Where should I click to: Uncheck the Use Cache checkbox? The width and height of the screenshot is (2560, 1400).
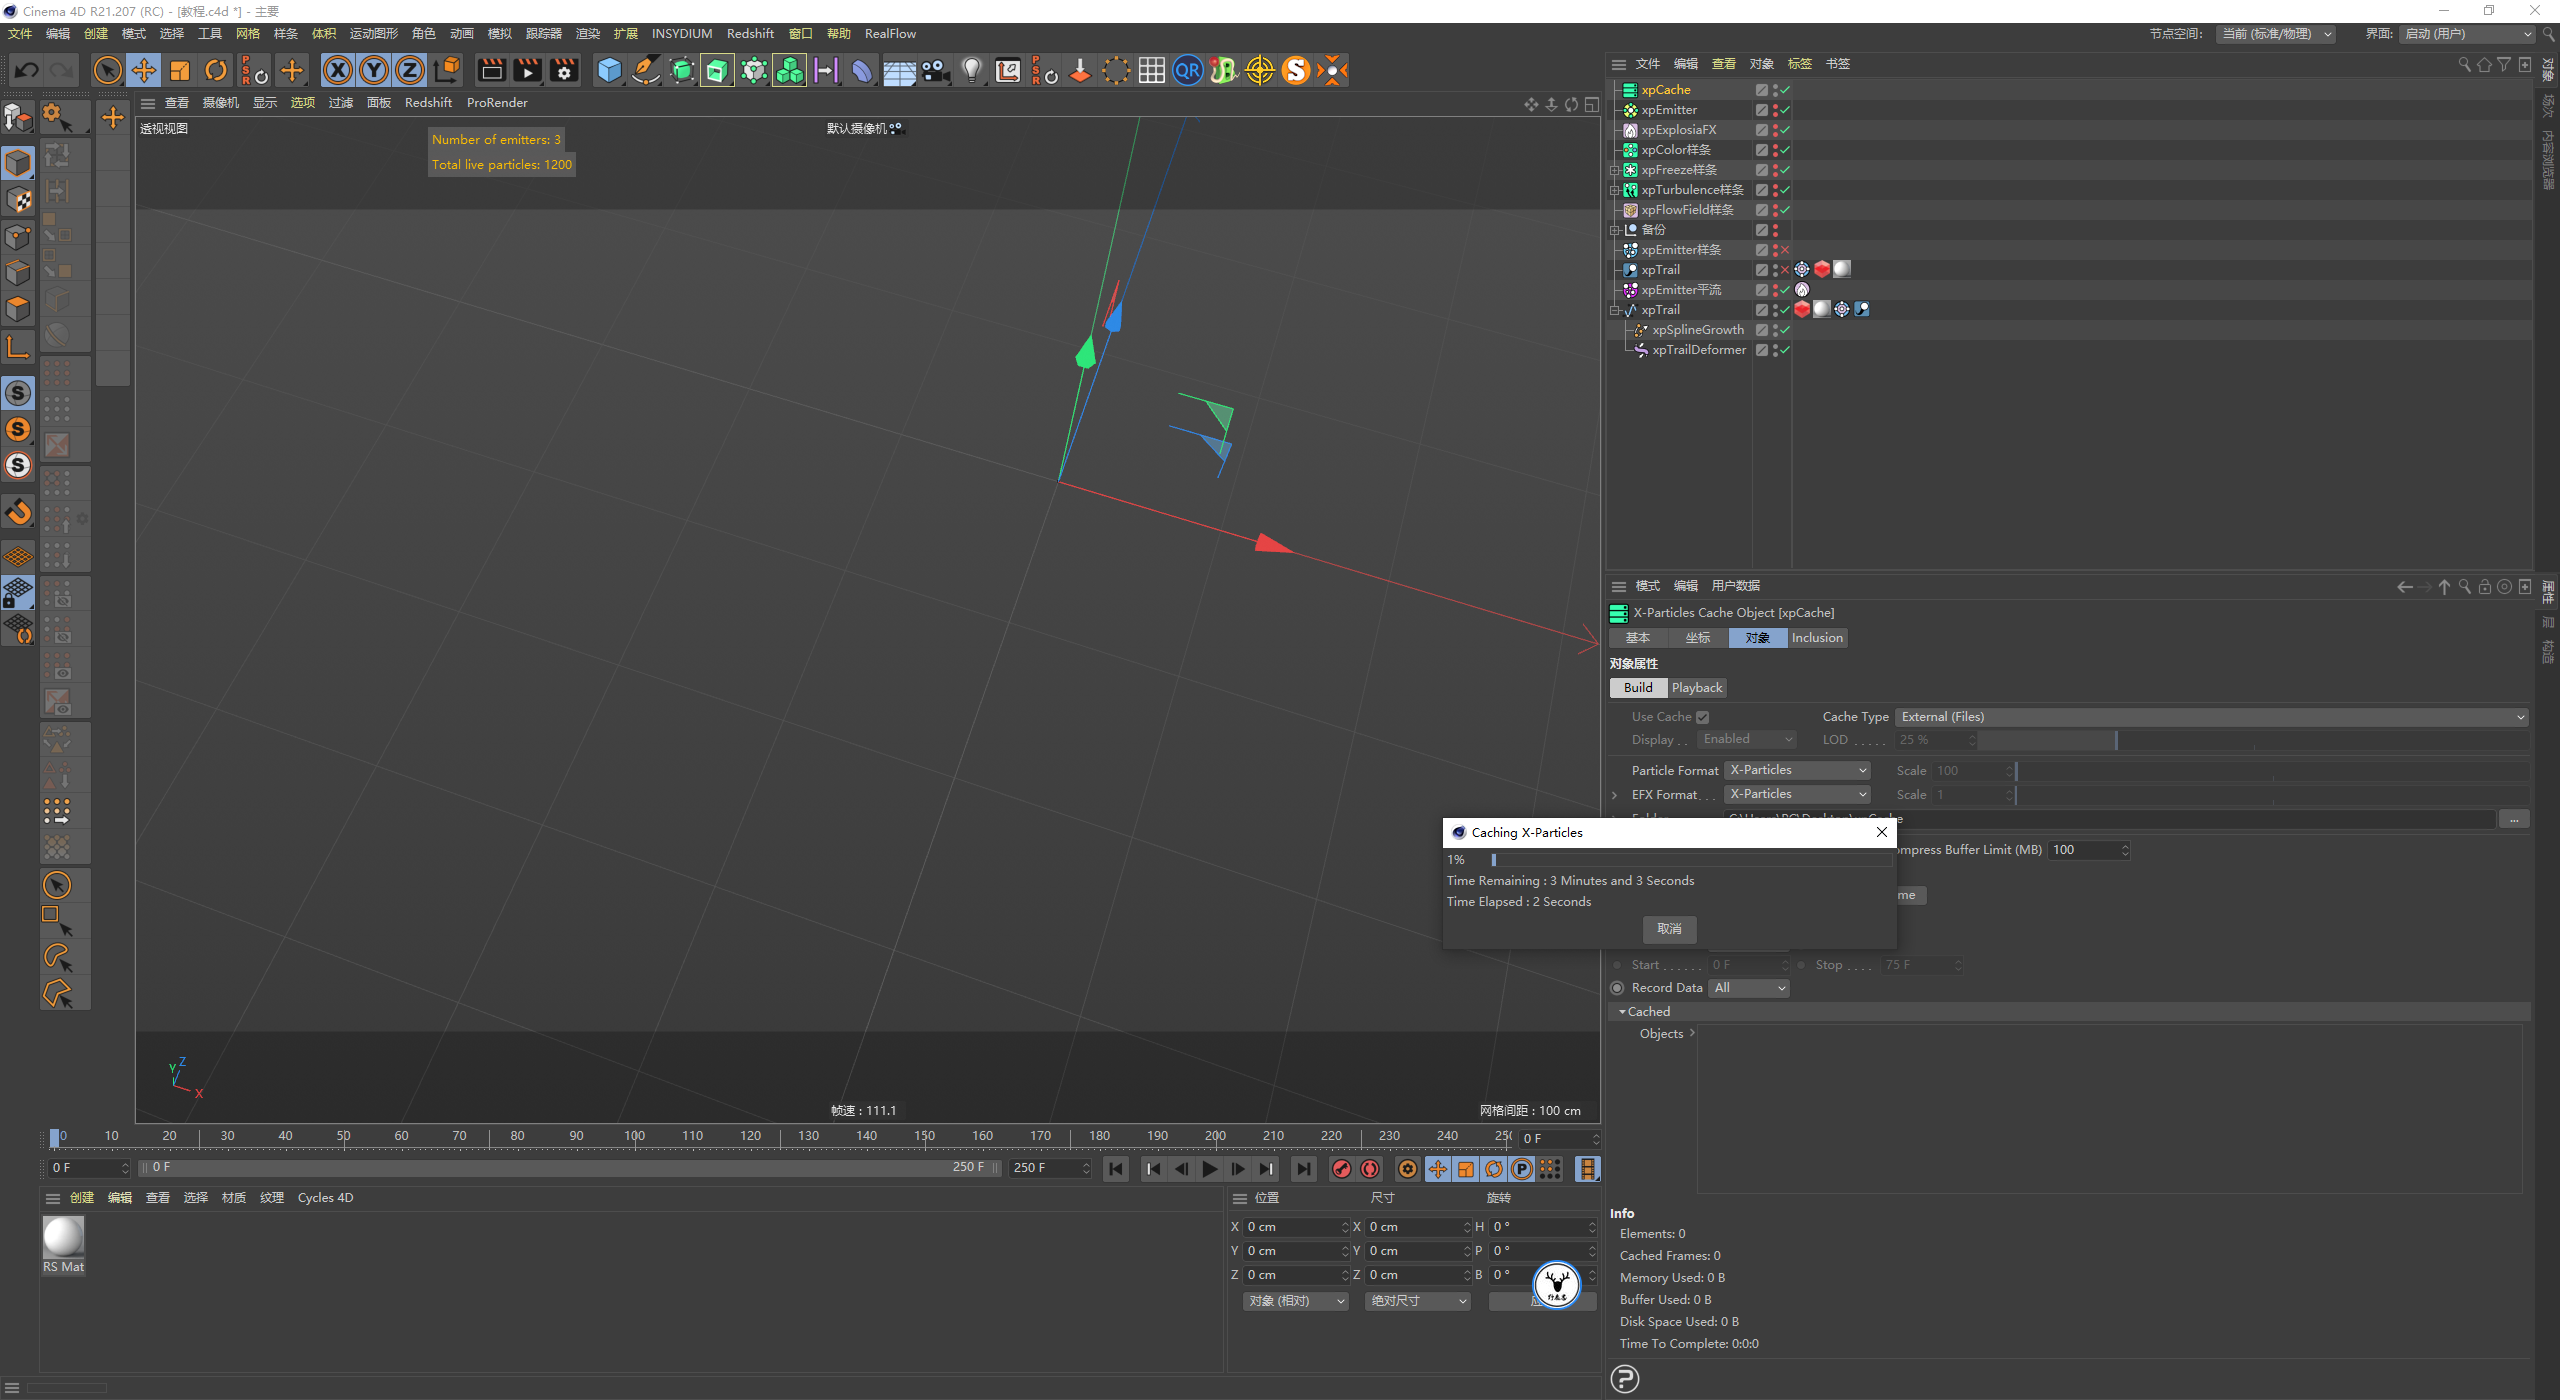click(x=1702, y=717)
